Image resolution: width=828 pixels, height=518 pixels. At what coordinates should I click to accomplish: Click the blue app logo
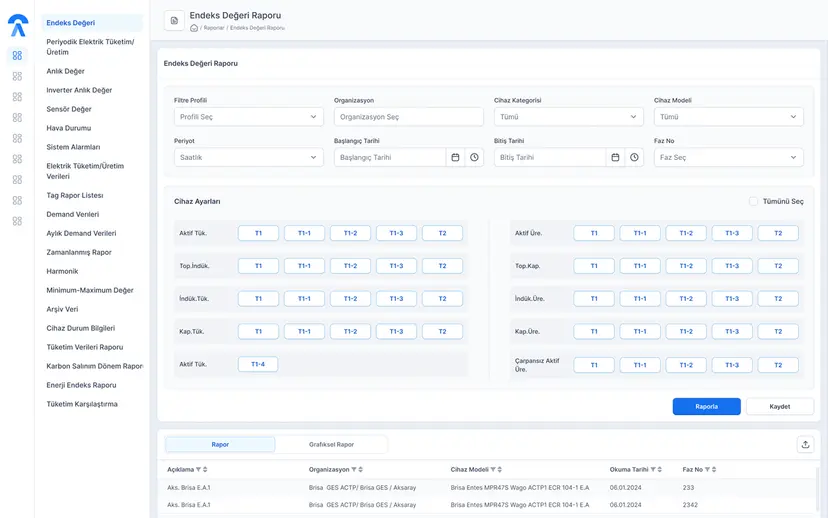click(17, 25)
